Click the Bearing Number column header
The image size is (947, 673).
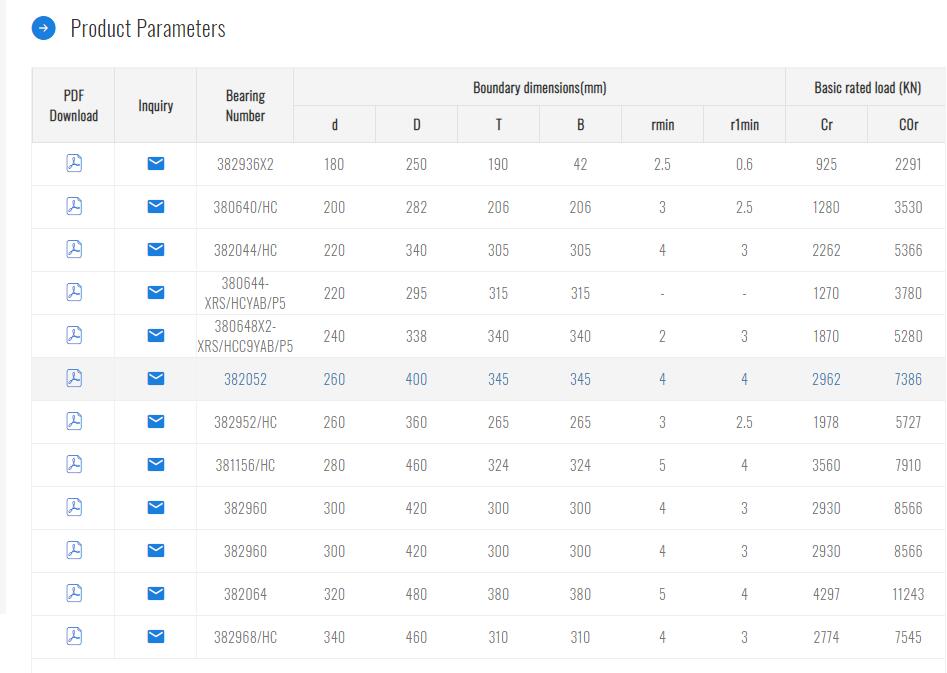click(x=244, y=104)
